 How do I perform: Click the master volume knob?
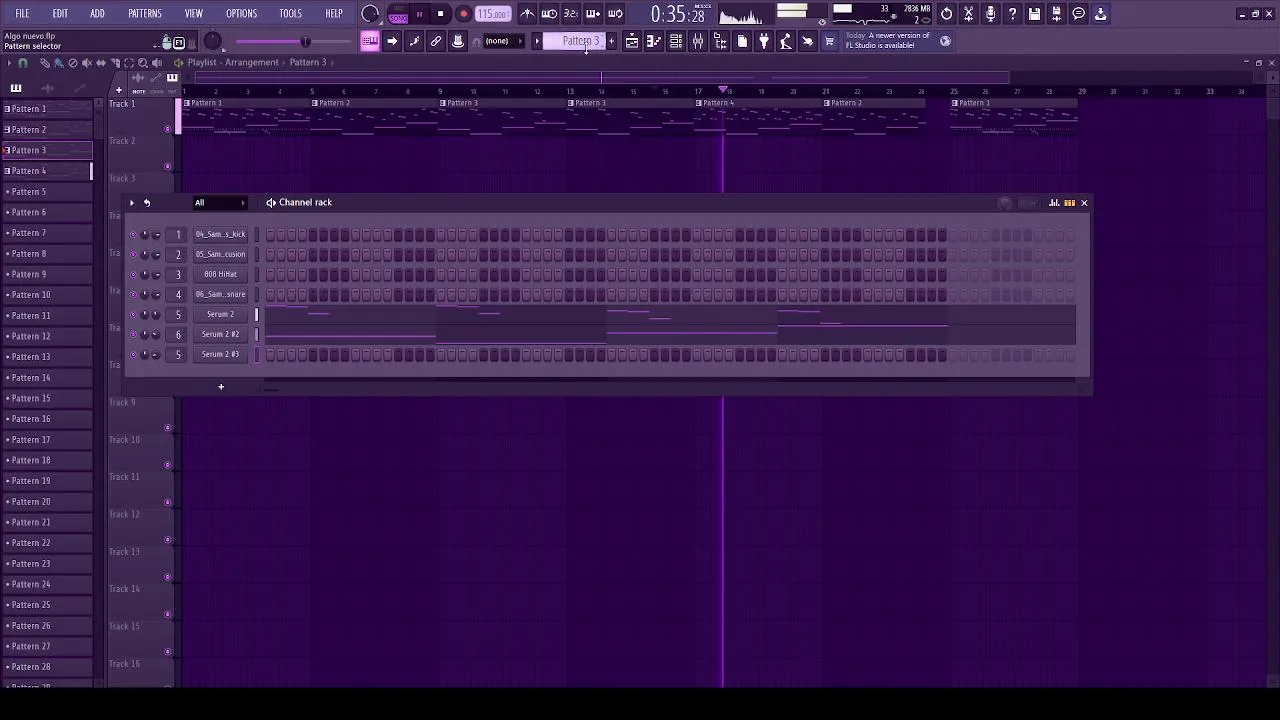[x=212, y=41]
